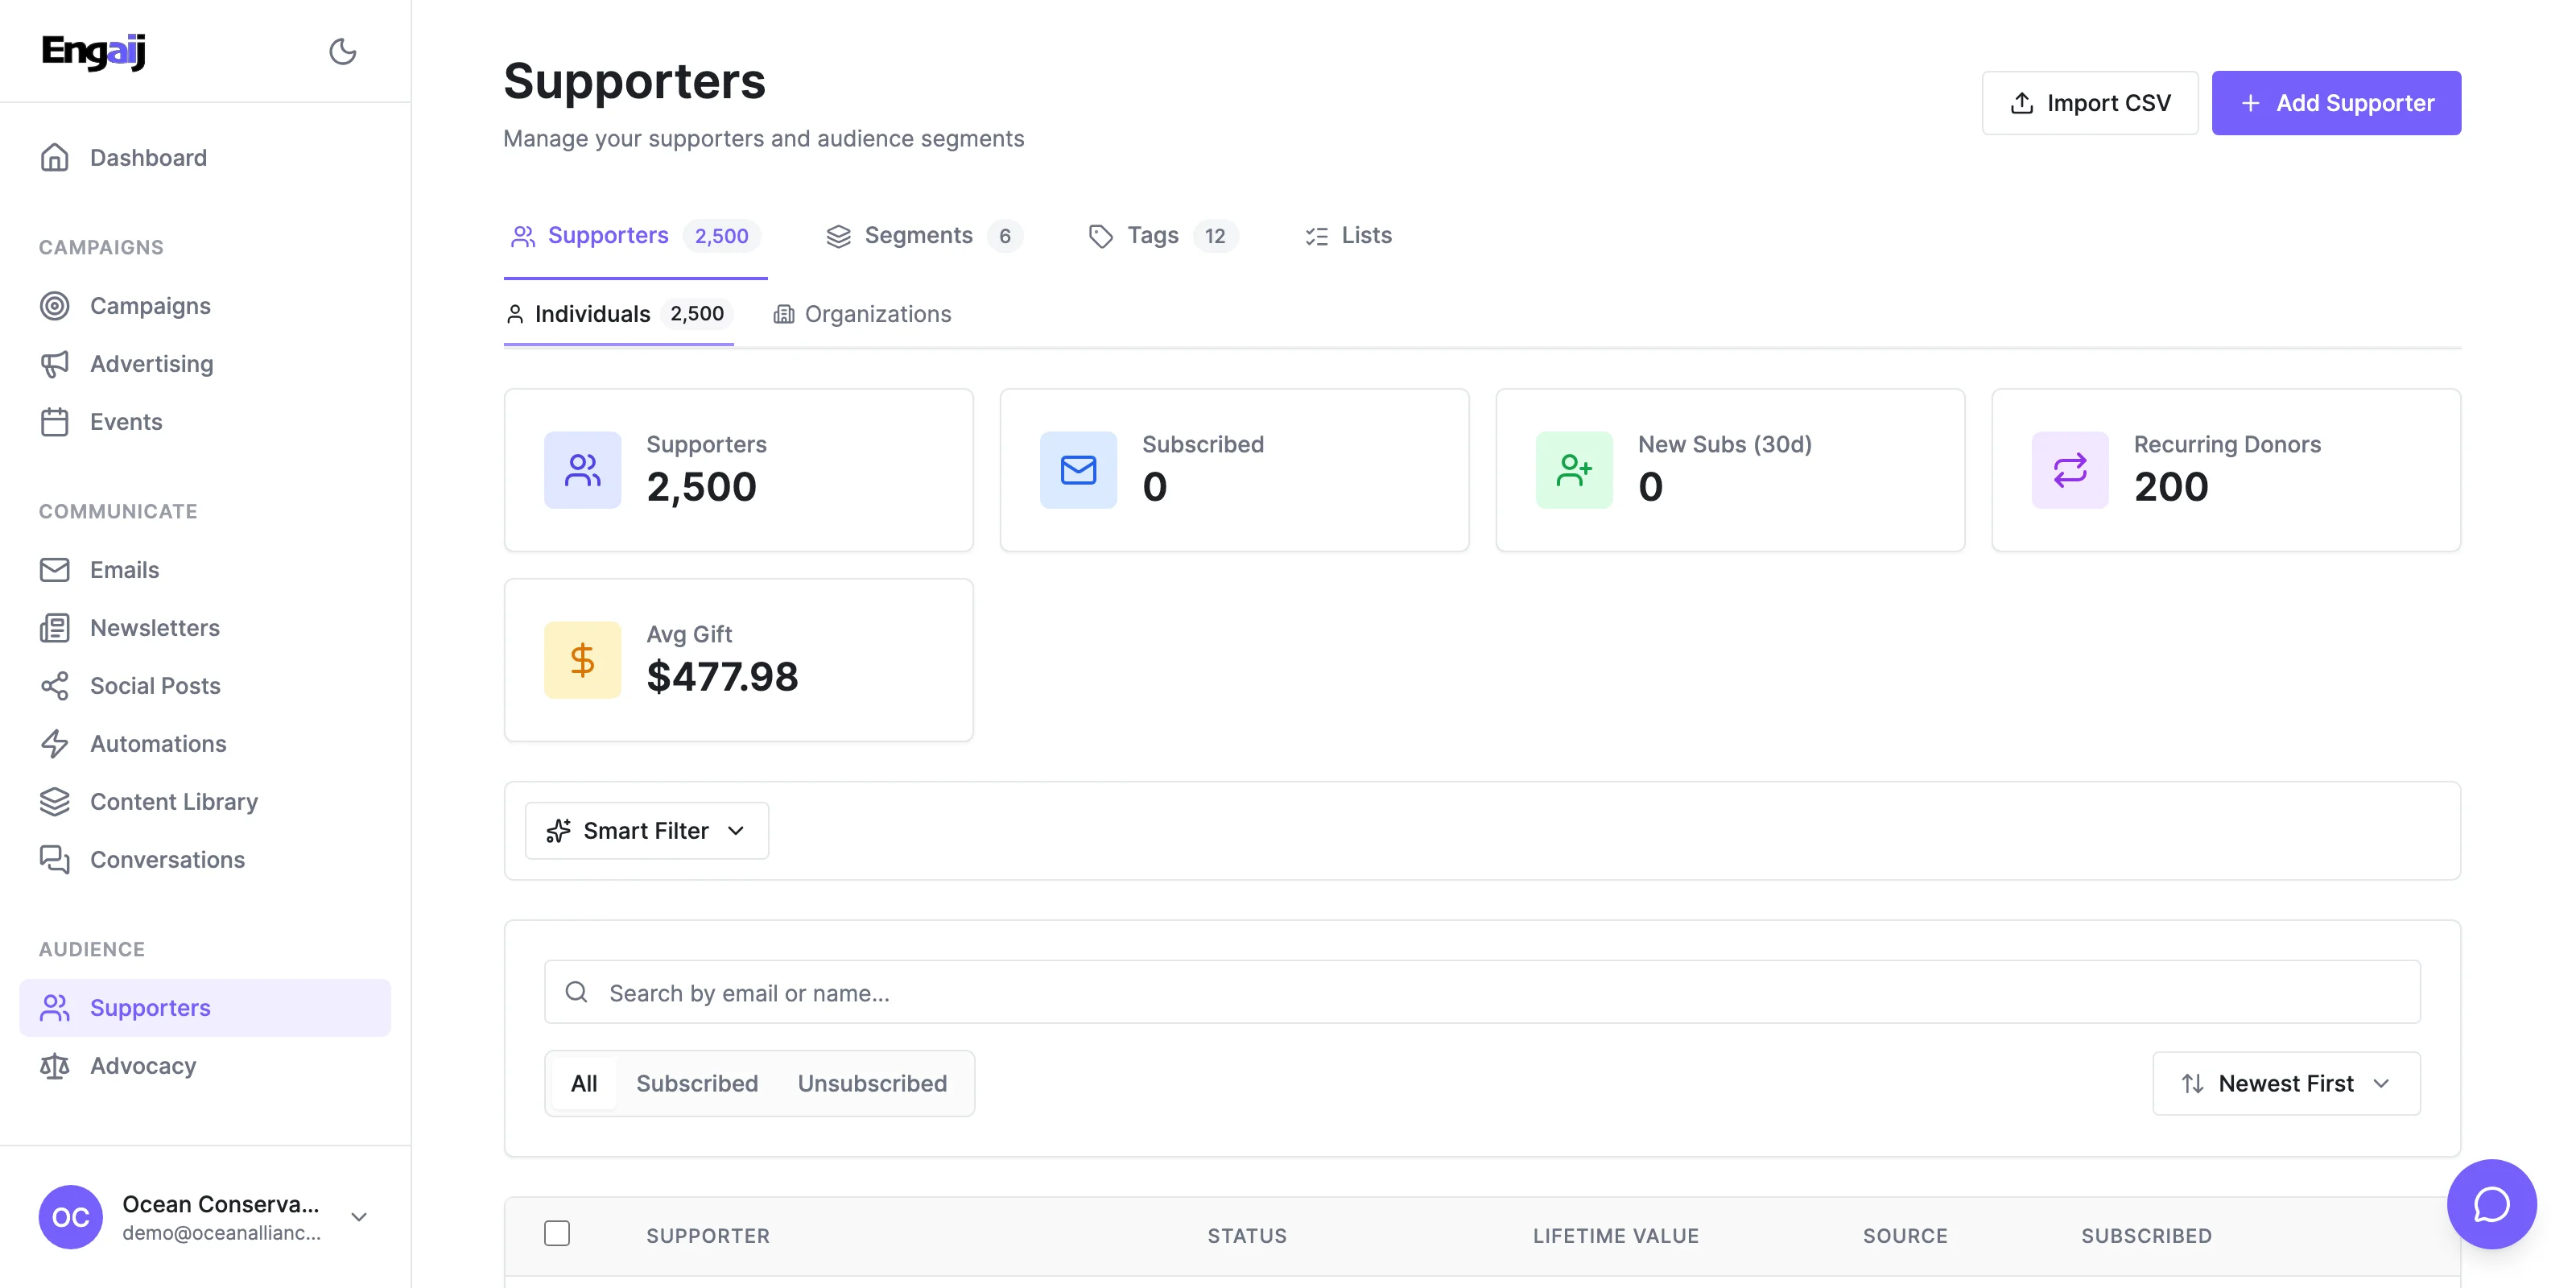
Task: Check the select-all supporters checkbox
Action: click(x=557, y=1233)
